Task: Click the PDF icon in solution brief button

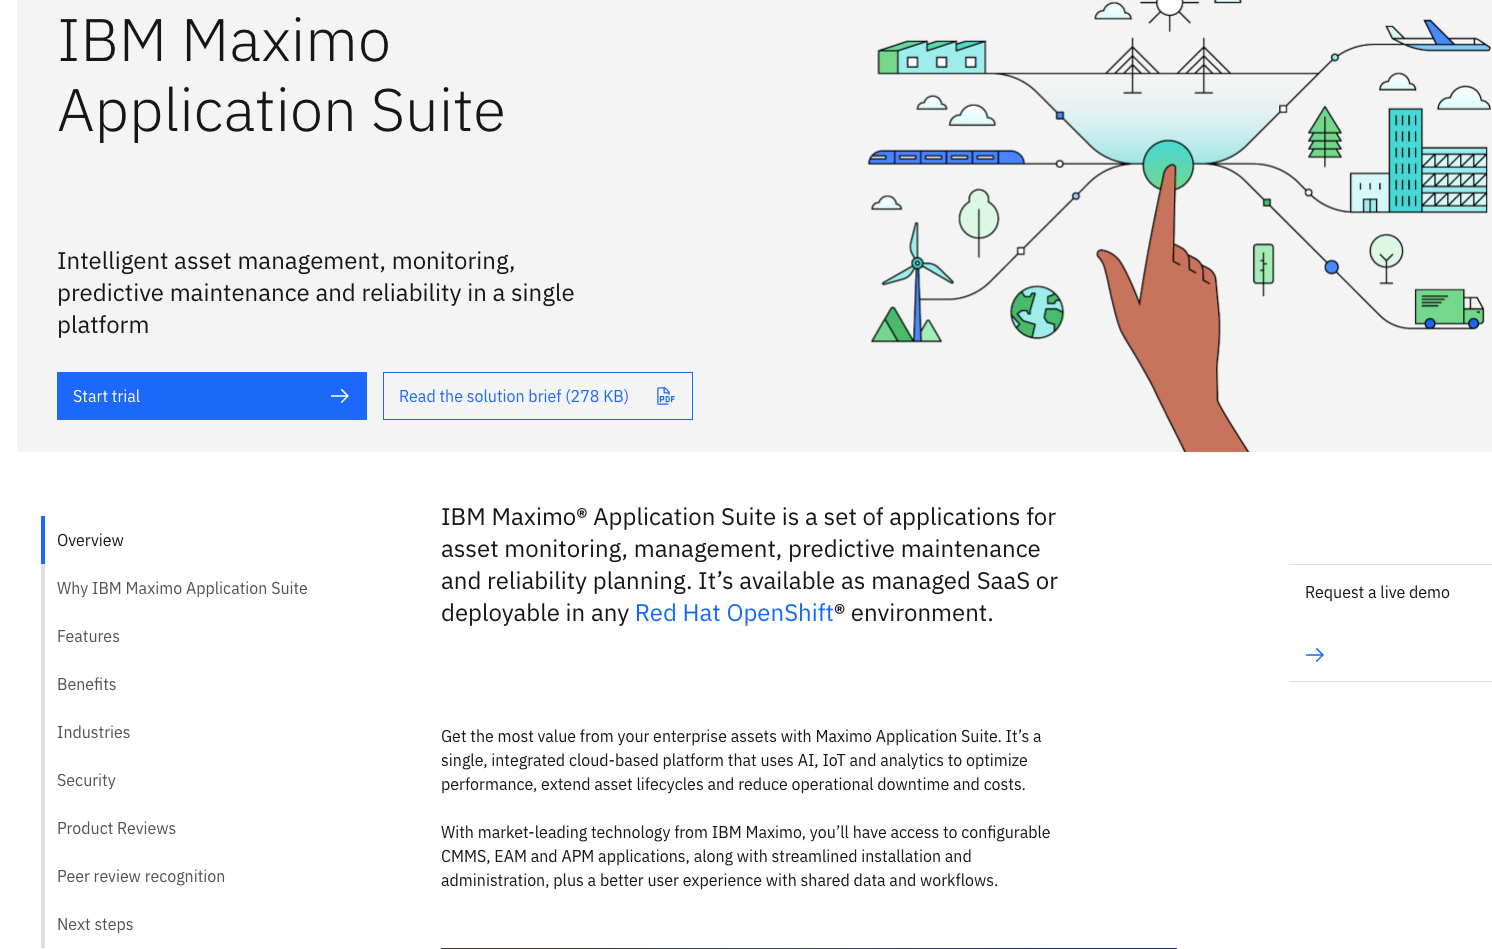Action: click(666, 396)
